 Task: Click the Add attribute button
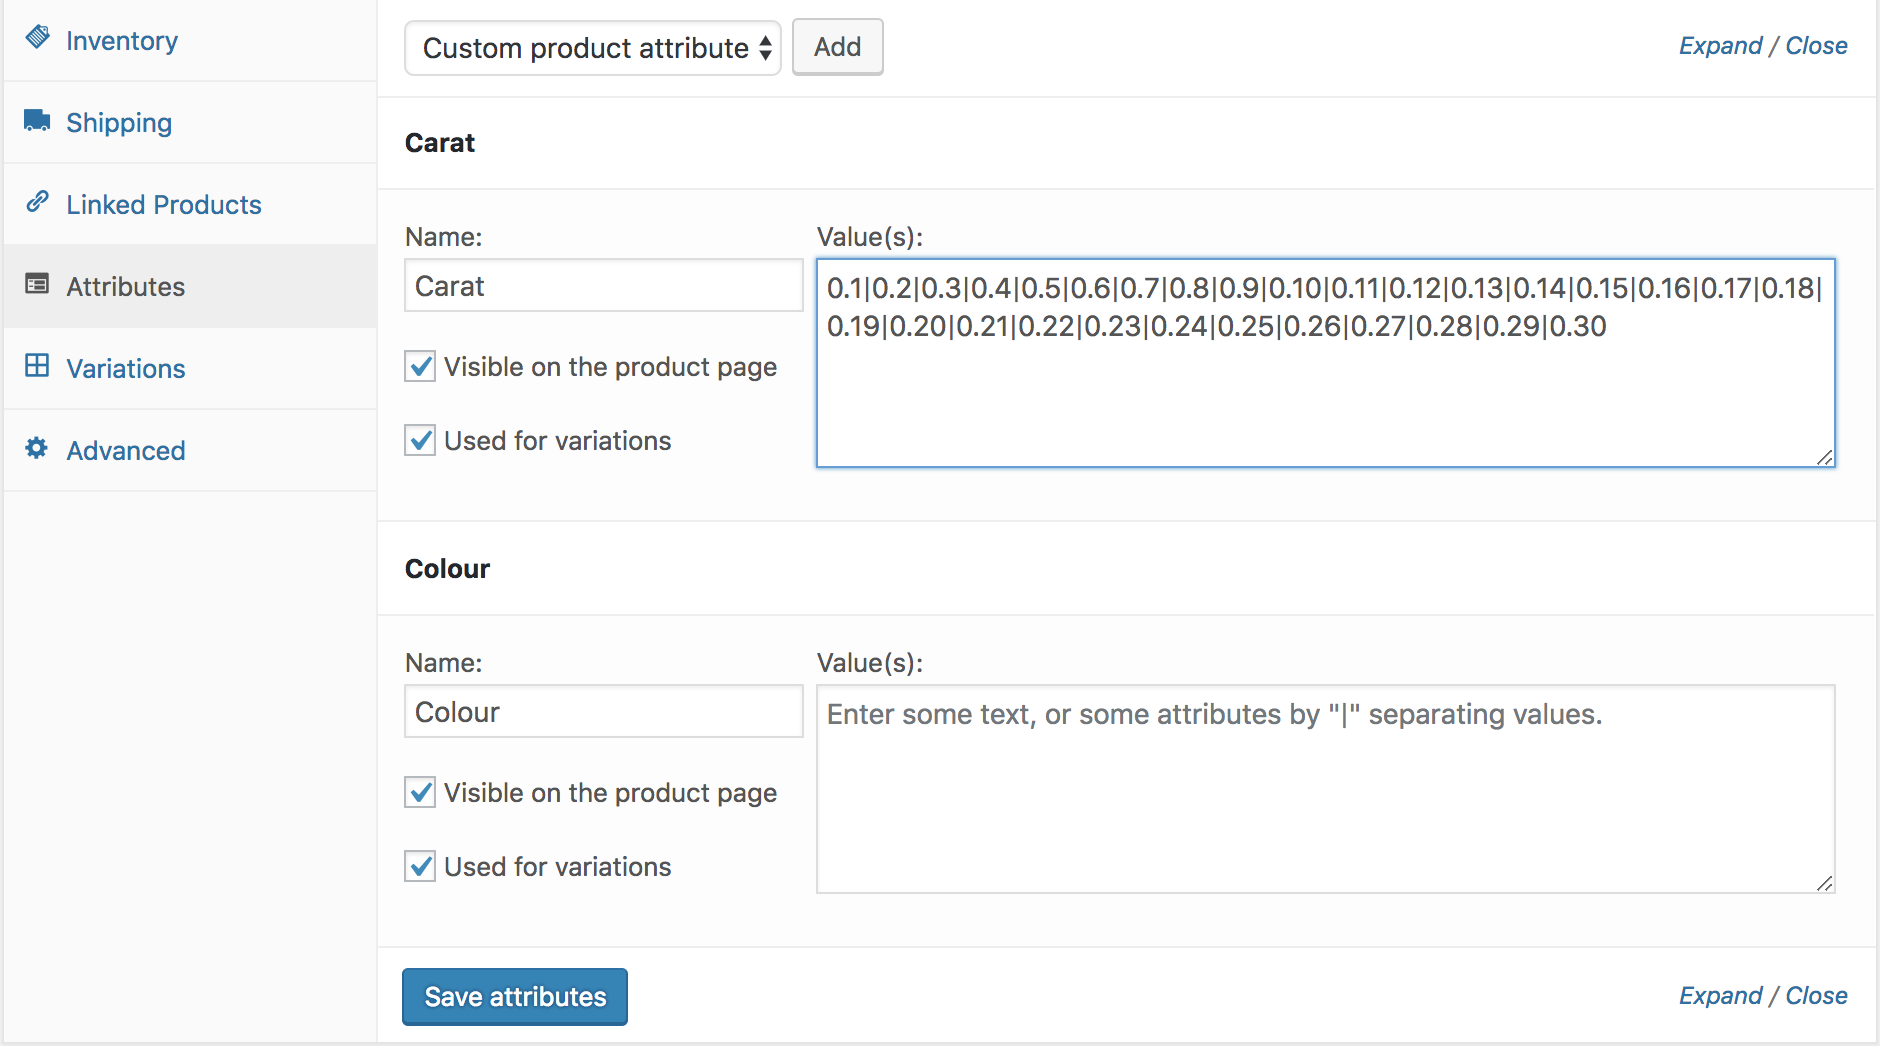coord(838,47)
